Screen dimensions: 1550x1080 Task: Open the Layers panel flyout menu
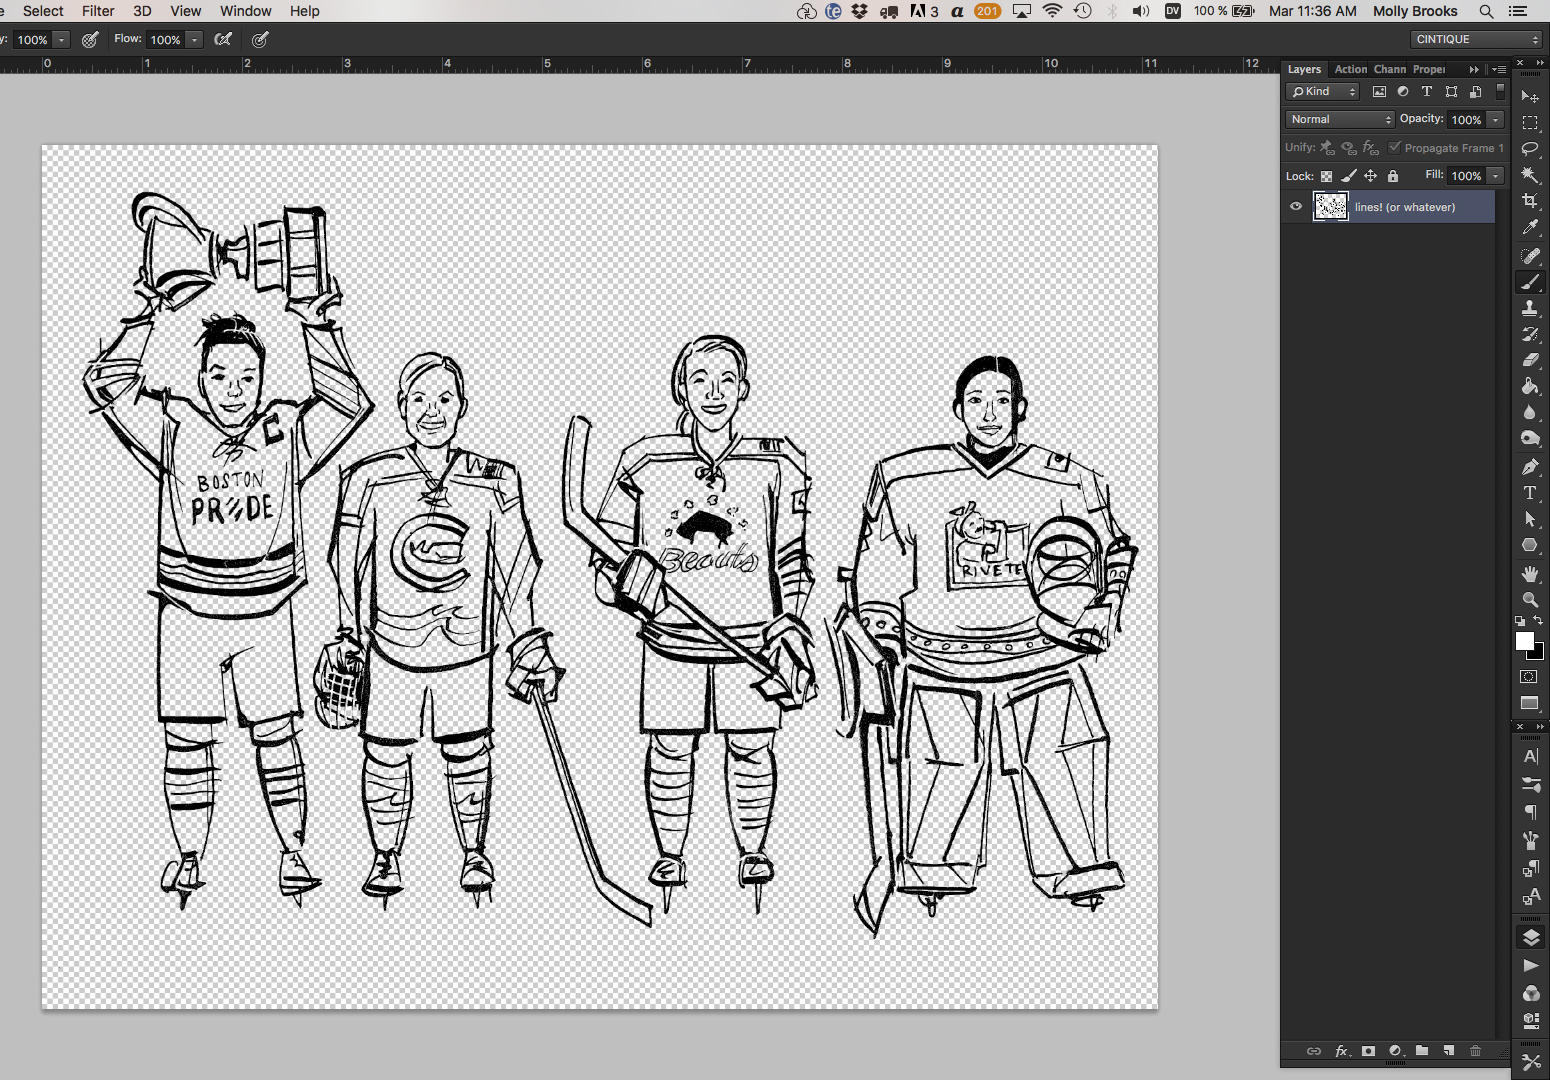pos(1498,70)
